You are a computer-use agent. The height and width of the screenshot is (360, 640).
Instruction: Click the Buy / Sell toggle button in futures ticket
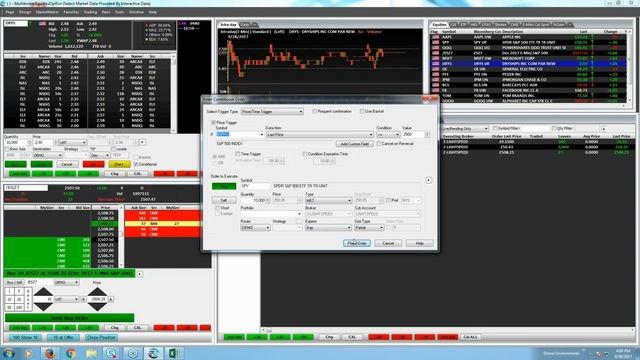pos(14,282)
